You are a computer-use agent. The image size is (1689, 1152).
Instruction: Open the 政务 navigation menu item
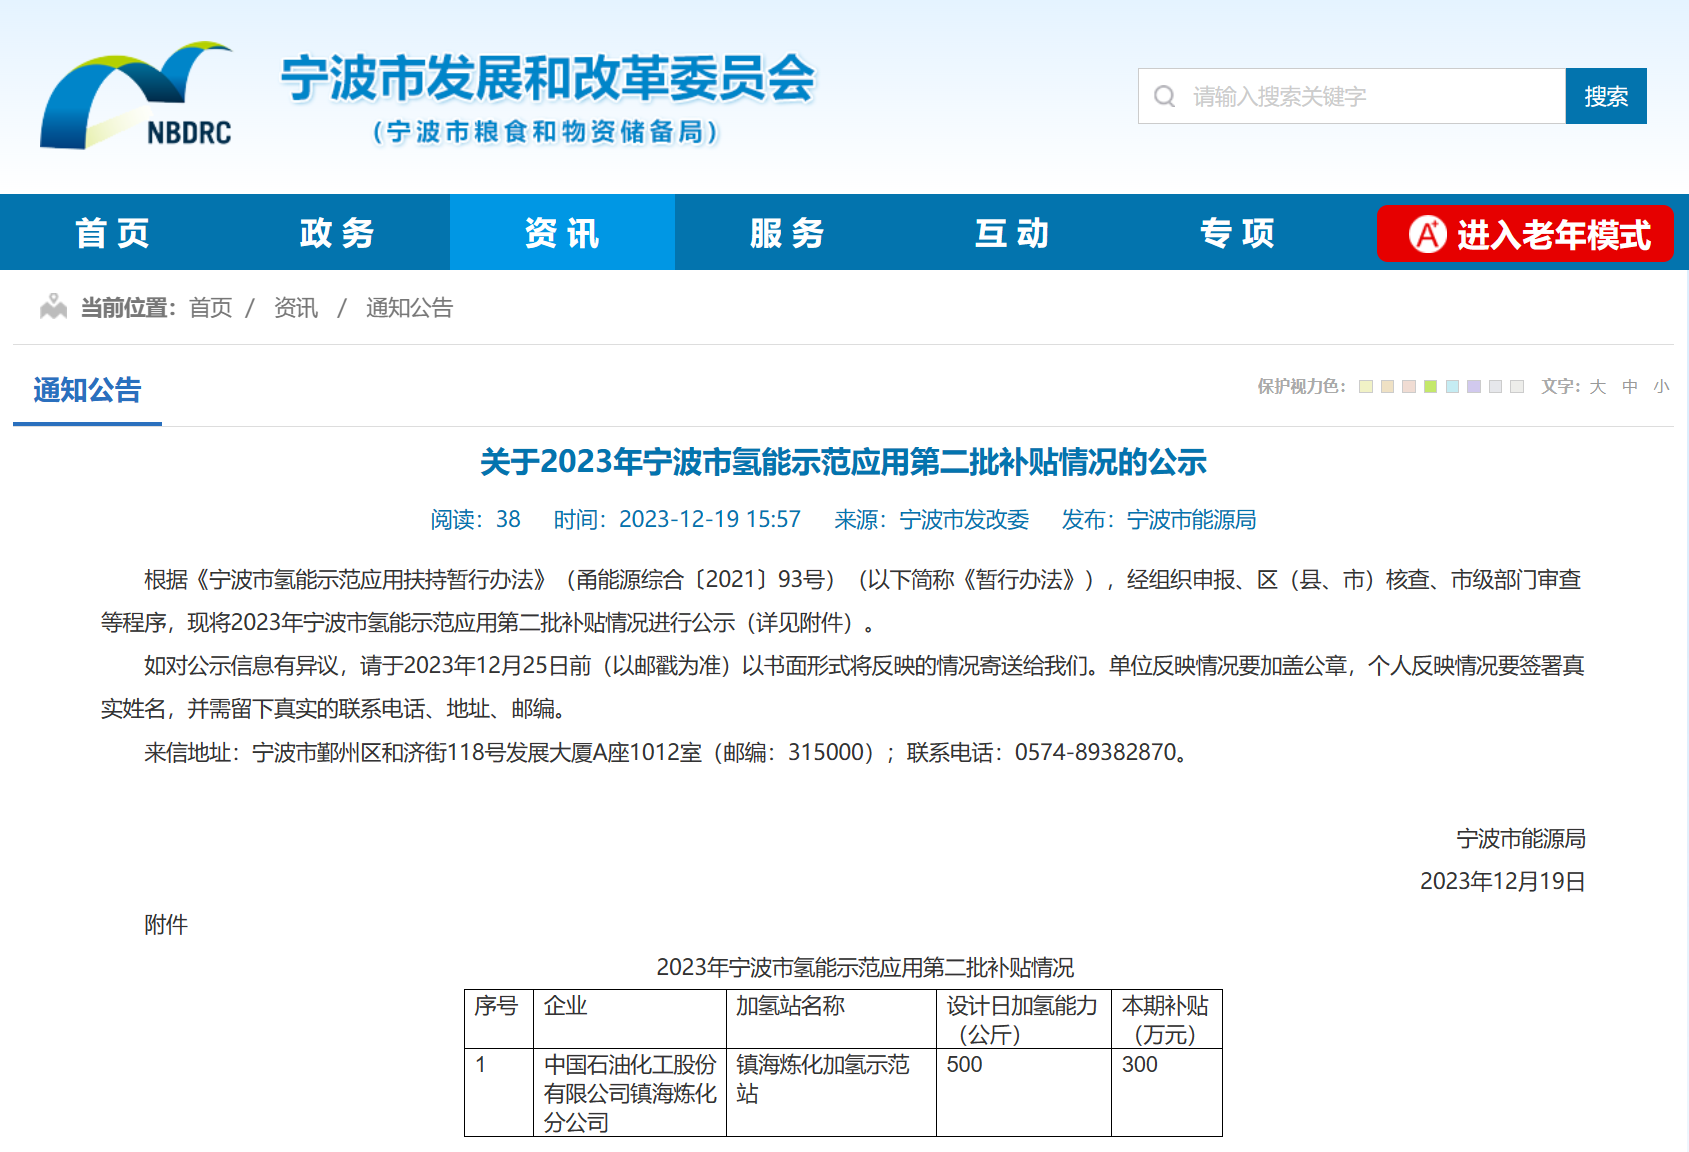(x=337, y=233)
